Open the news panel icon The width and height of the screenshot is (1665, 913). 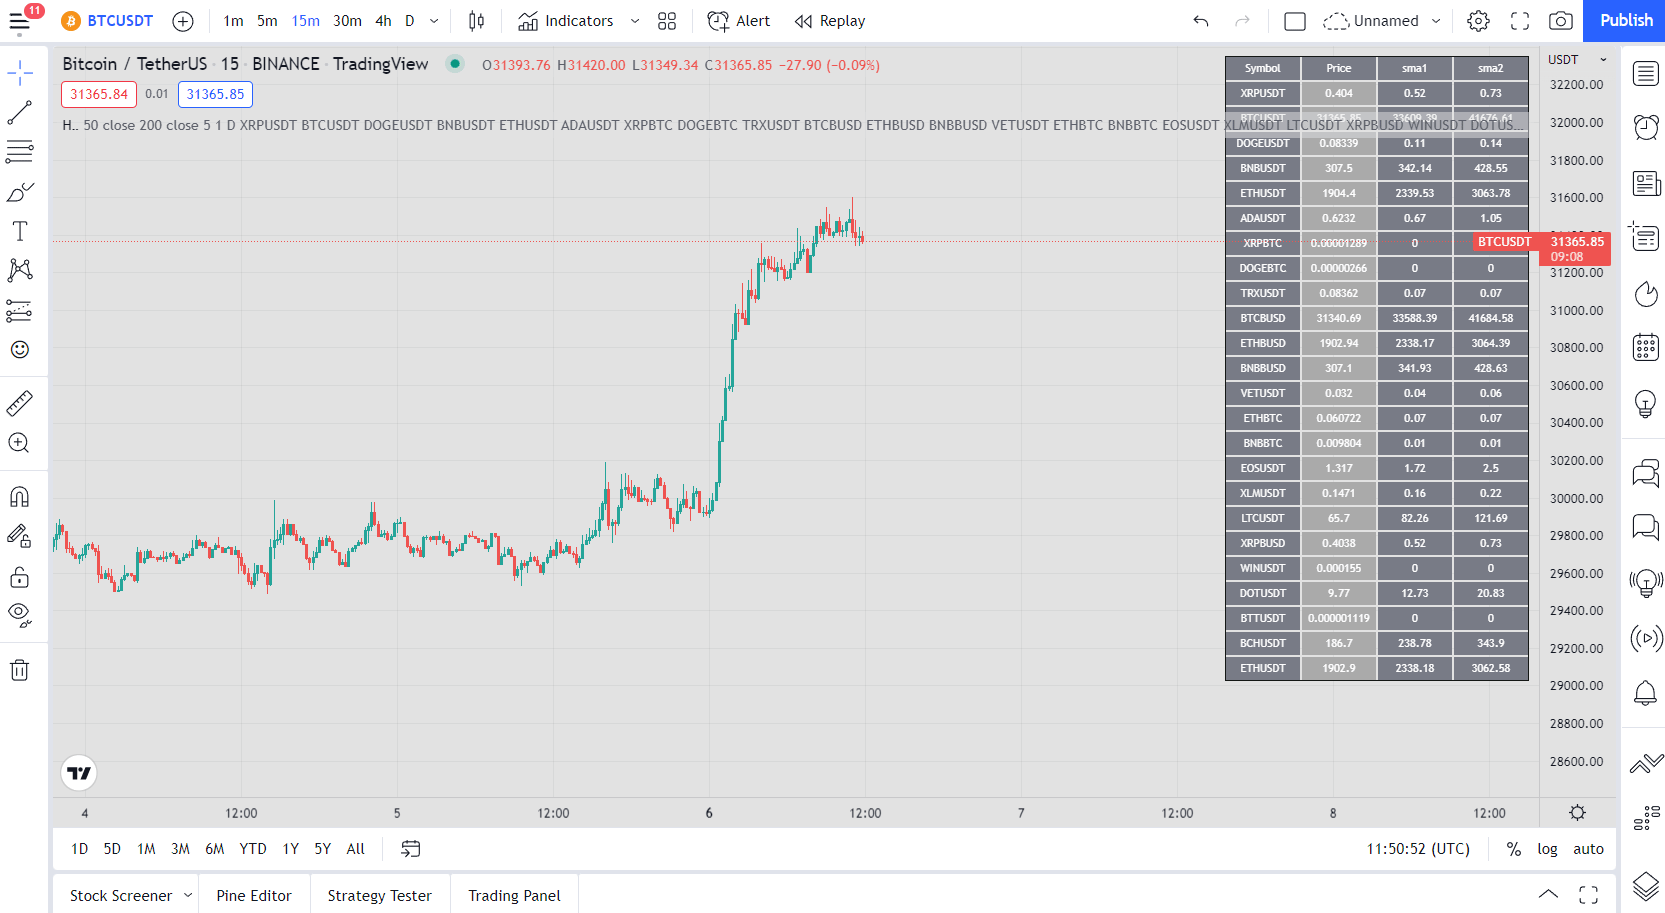click(1645, 183)
